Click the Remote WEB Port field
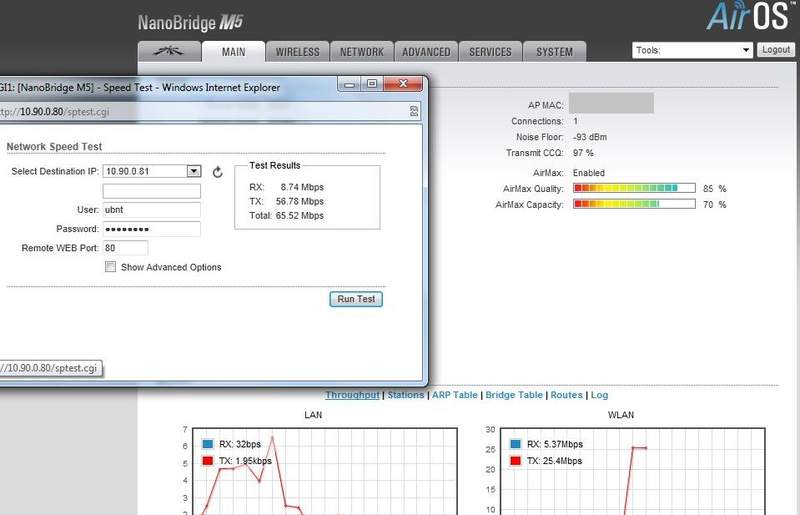Viewport: 800px width, 515px height. 126,248
